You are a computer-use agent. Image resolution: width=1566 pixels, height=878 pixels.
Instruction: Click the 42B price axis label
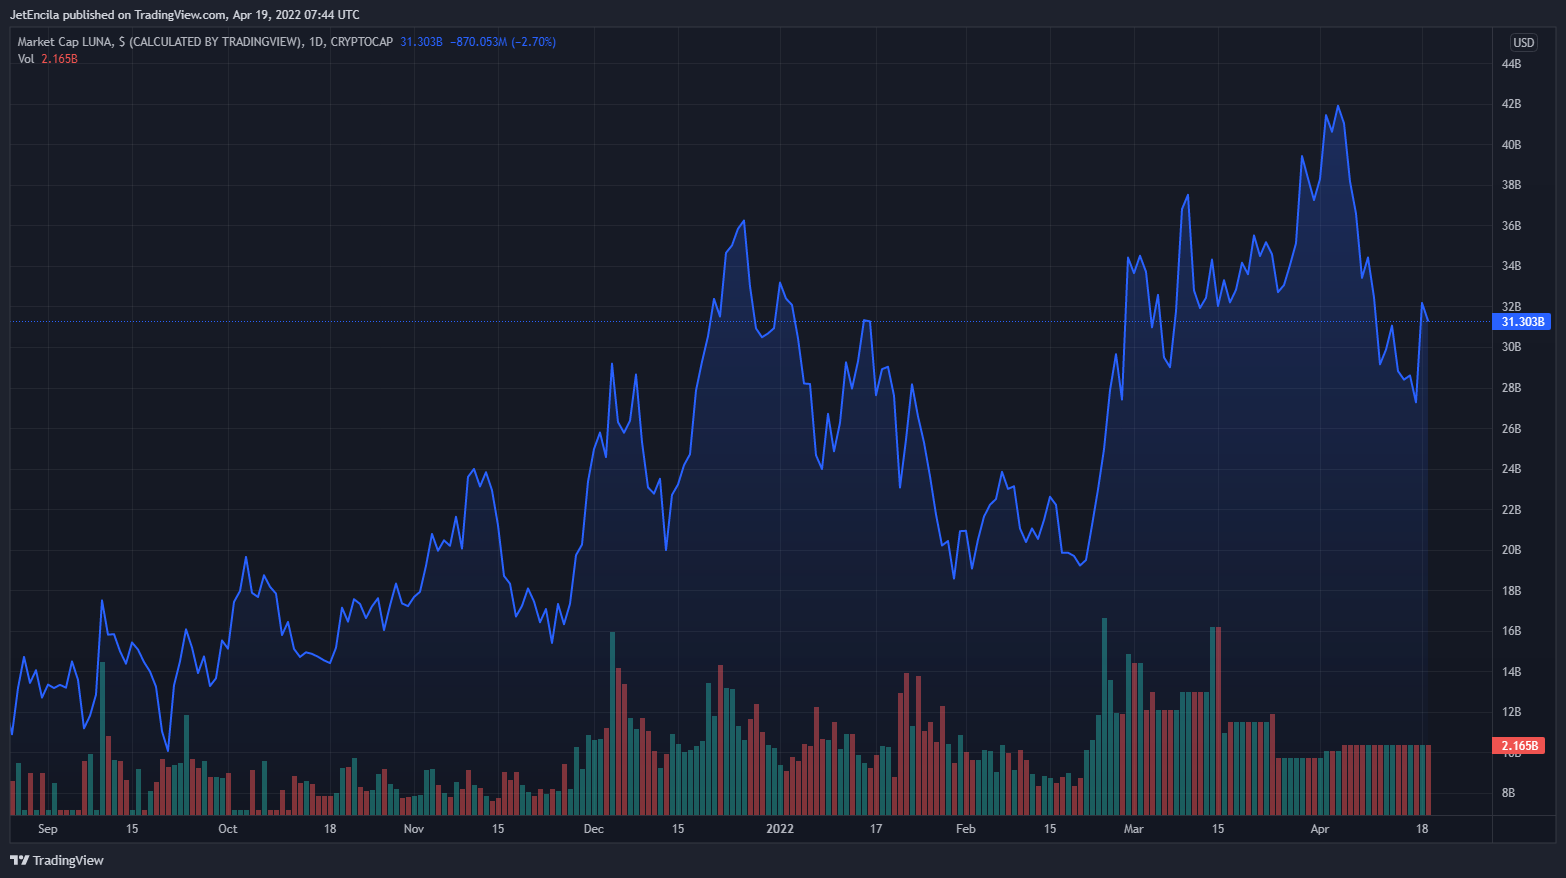coord(1511,104)
